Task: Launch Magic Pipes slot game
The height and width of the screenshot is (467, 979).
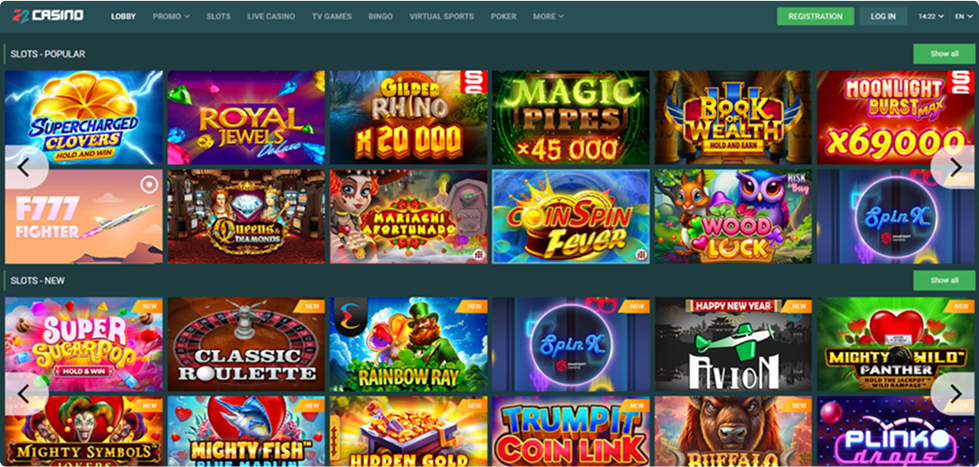Action: (571, 117)
